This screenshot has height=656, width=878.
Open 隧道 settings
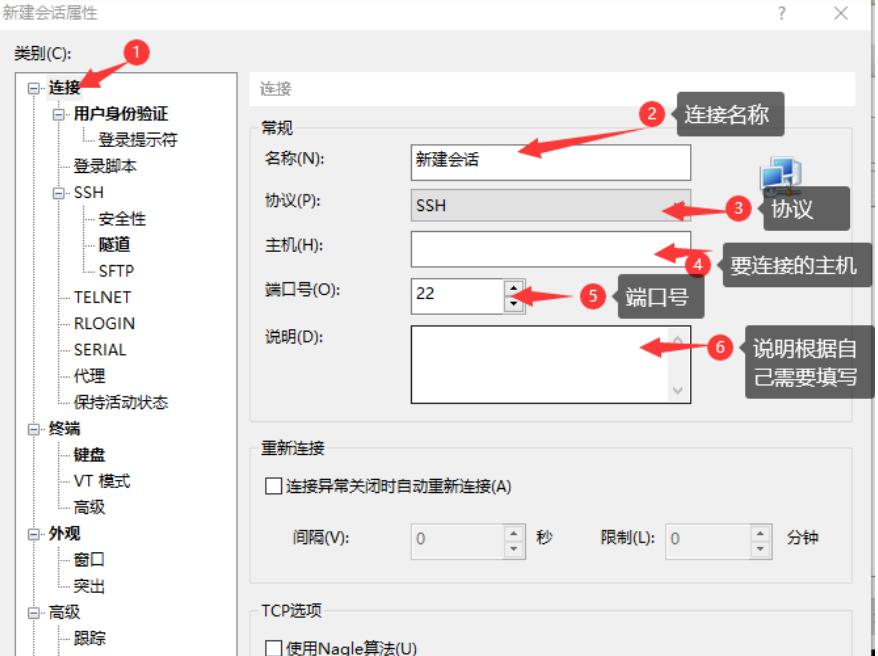coord(114,245)
